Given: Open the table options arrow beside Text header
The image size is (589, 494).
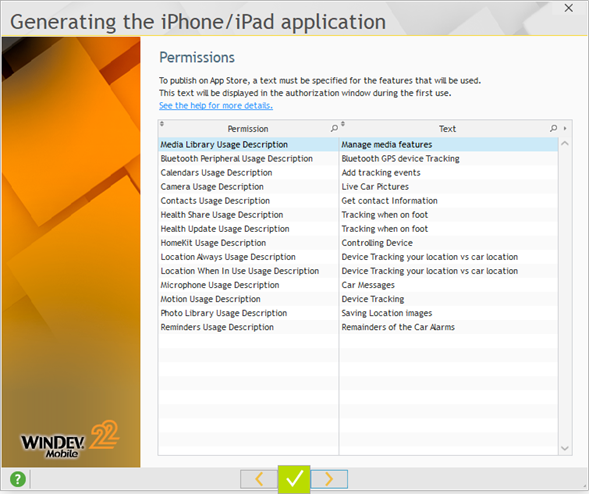Looking at the screenshot, I should pos(565,128).
